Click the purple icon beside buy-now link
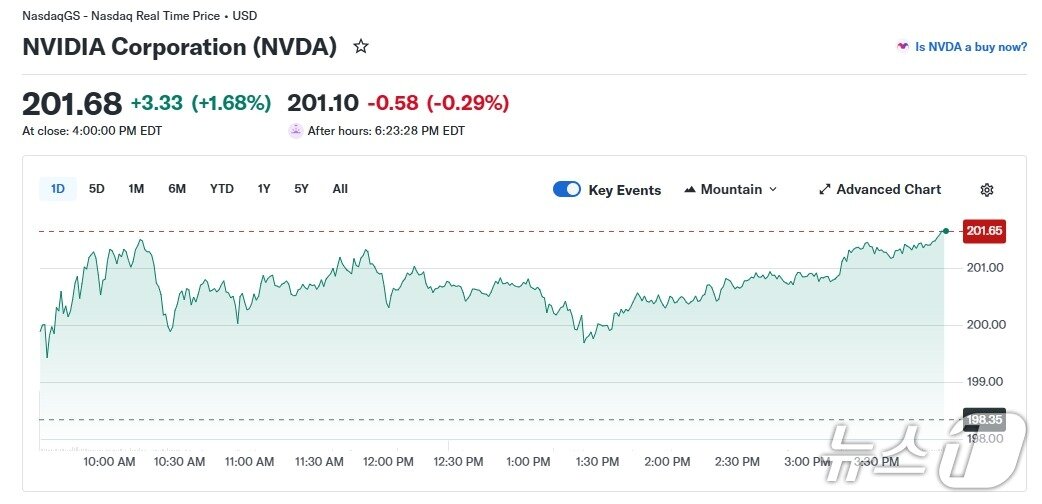Viewport: 1042px width, 504px height. click(x=903, y=47)
